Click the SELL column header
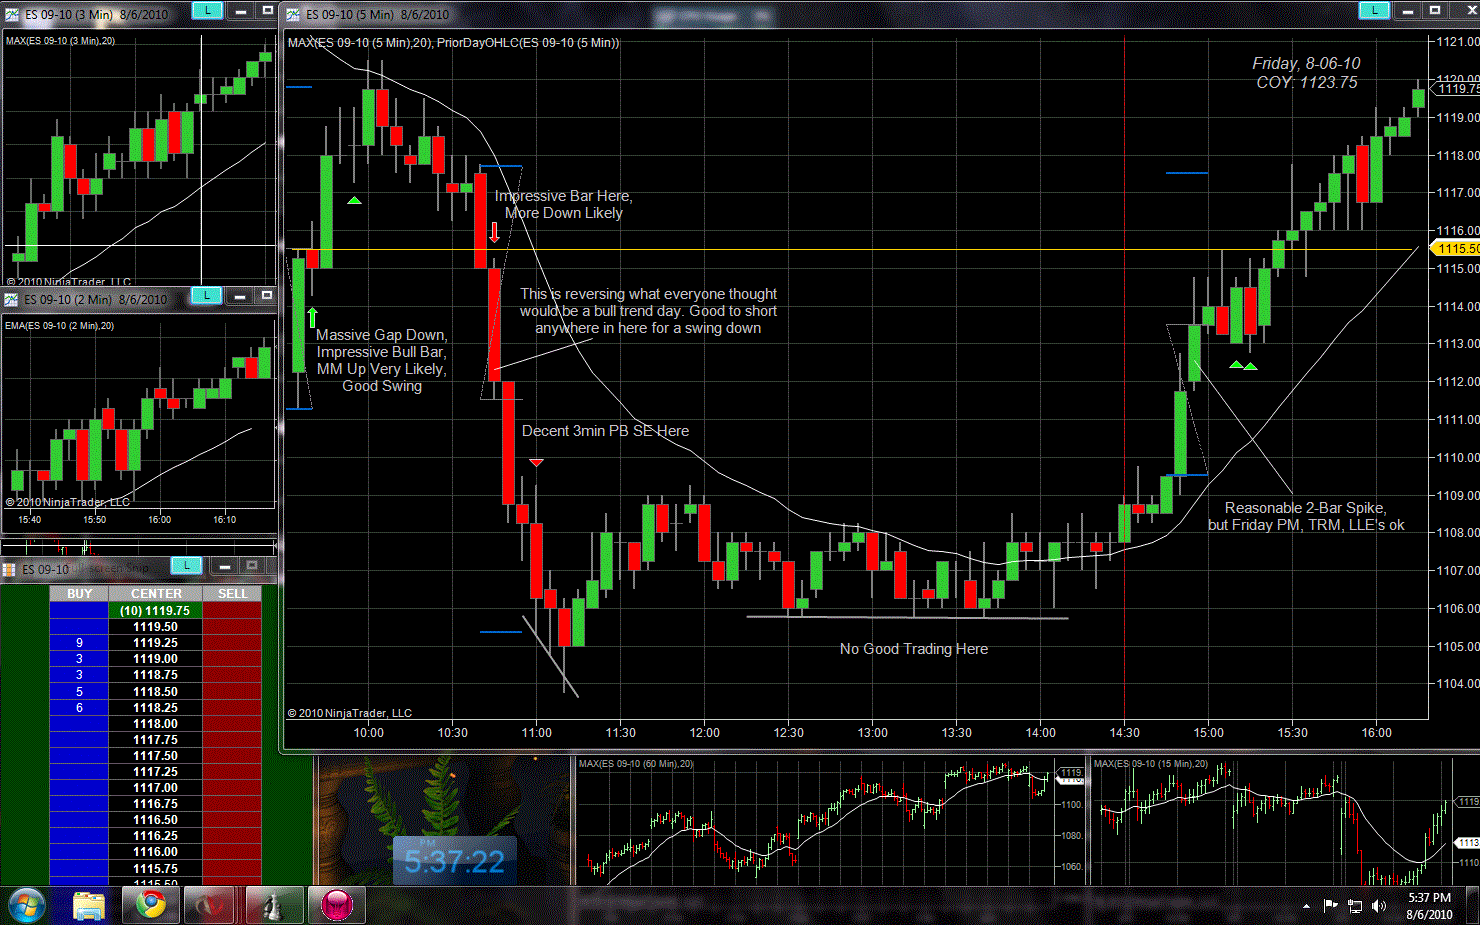The width and height of the screenshot is (1480, 925). point(232,594)
